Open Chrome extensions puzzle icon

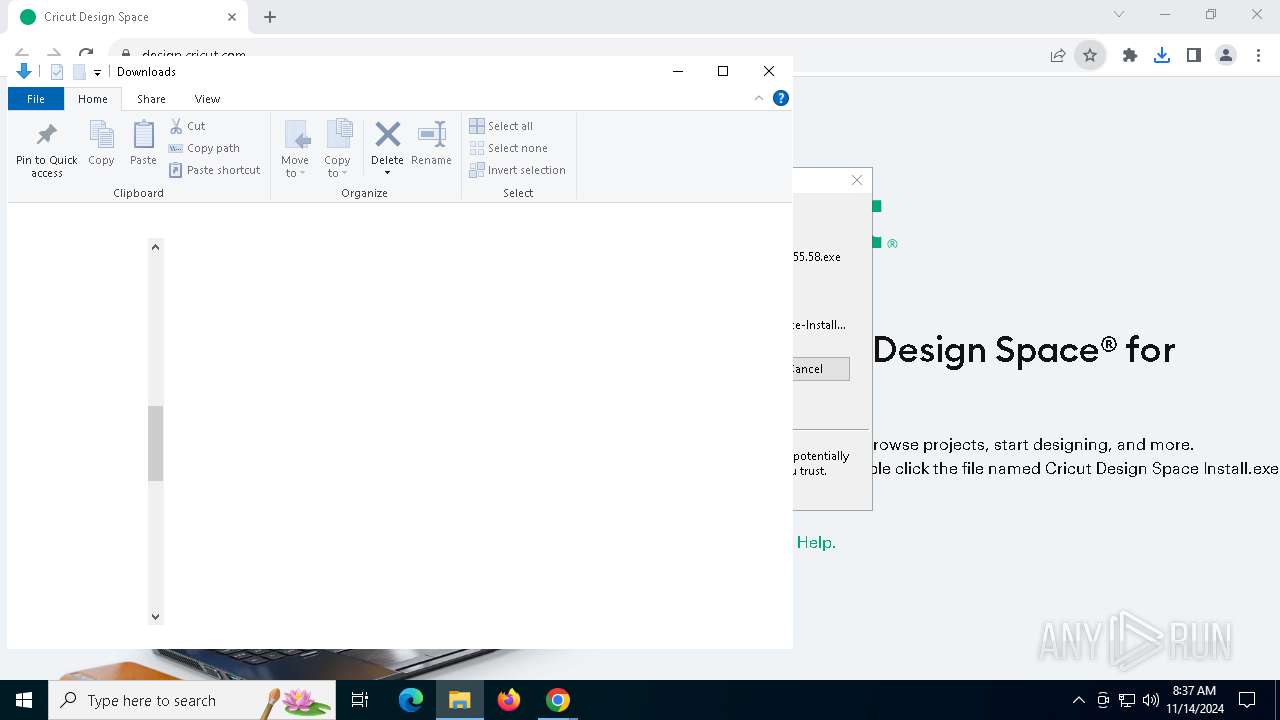click(1130, 56)
